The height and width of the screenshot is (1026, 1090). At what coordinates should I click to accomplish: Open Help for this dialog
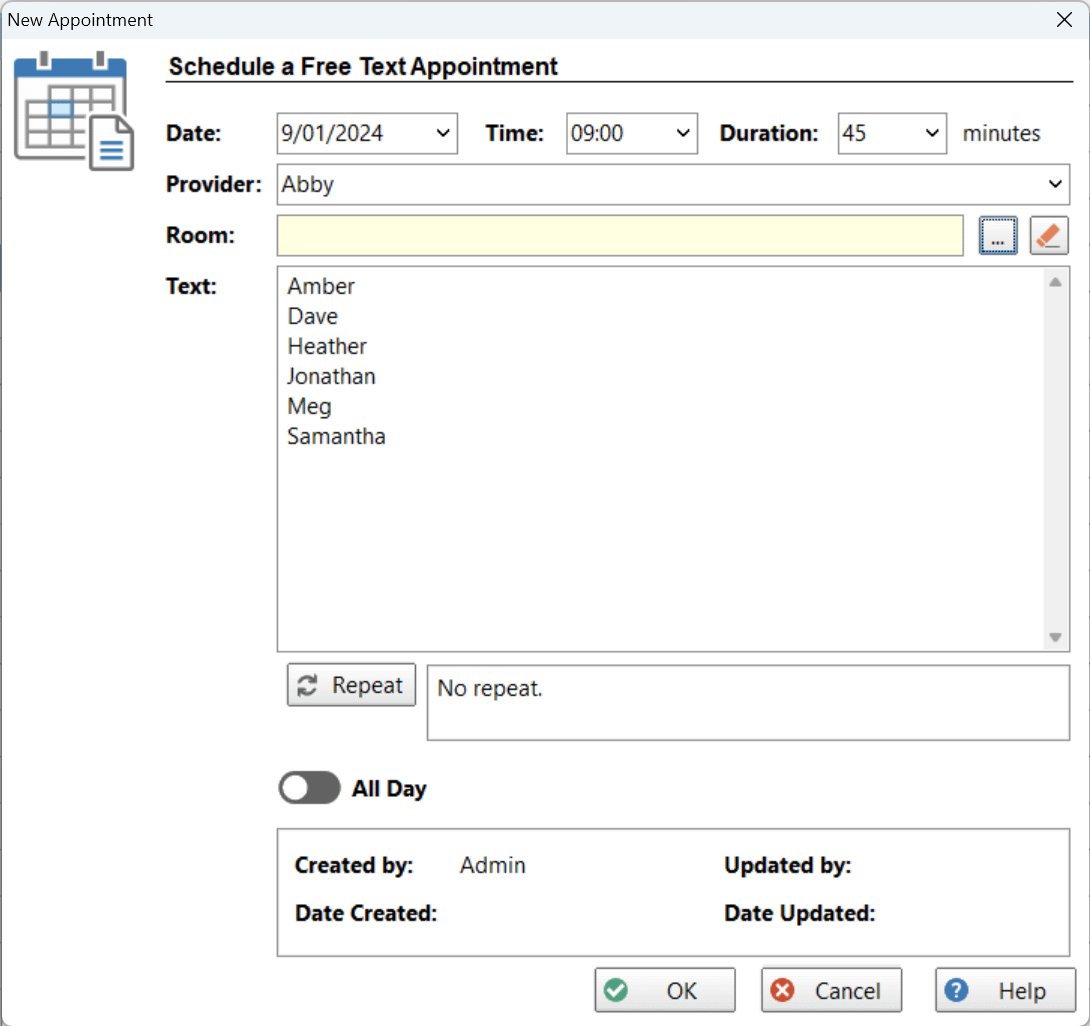[x=1004, y=990]
